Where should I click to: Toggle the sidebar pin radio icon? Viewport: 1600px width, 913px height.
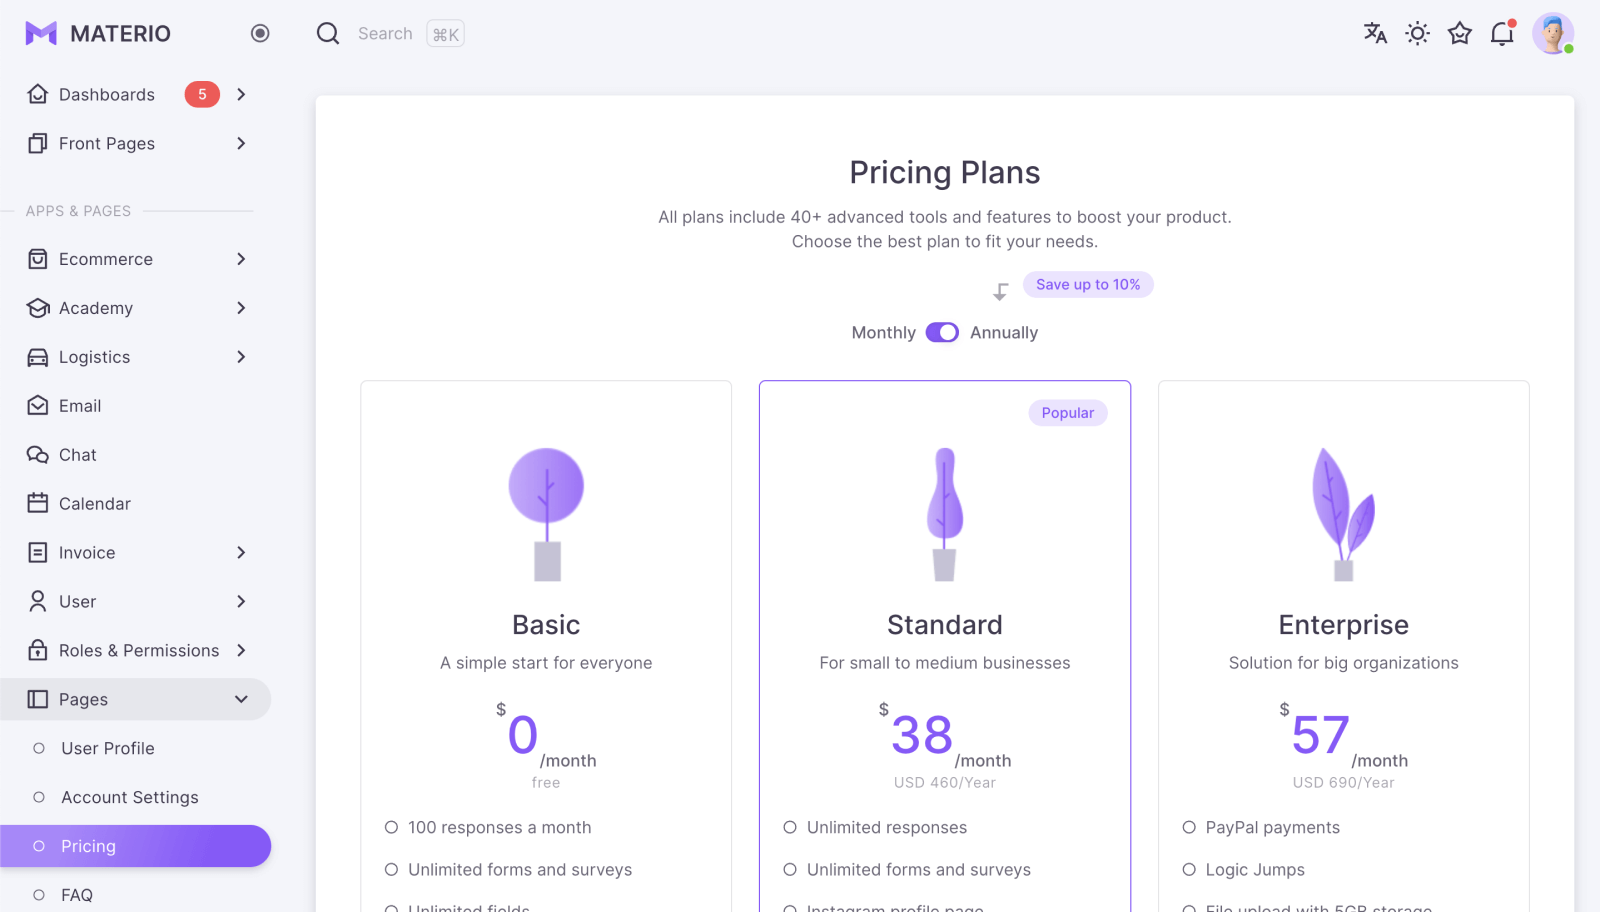click(260, 33)
